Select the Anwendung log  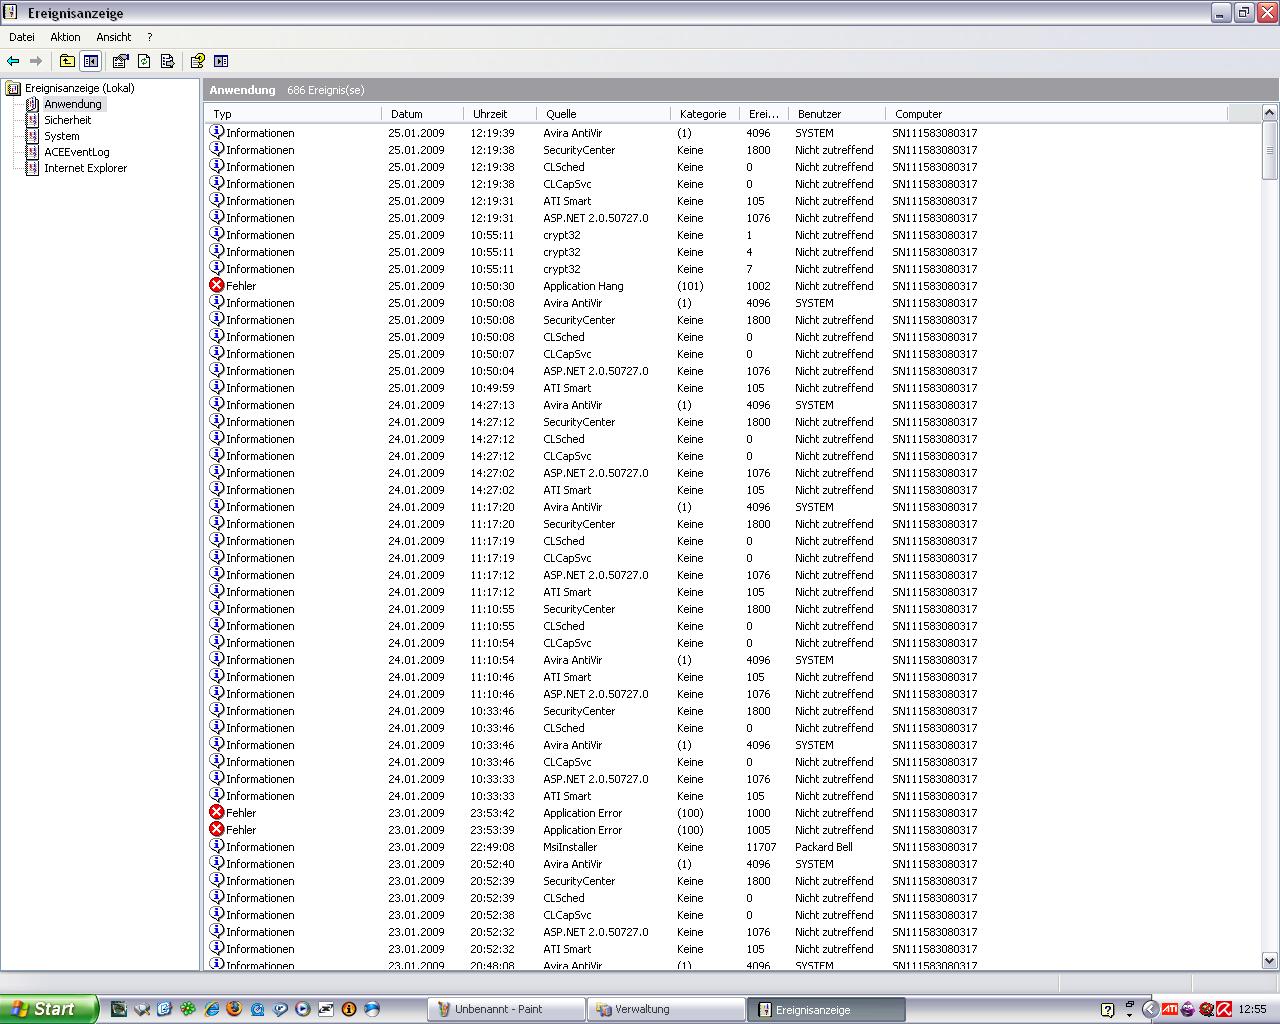point(72,104)
